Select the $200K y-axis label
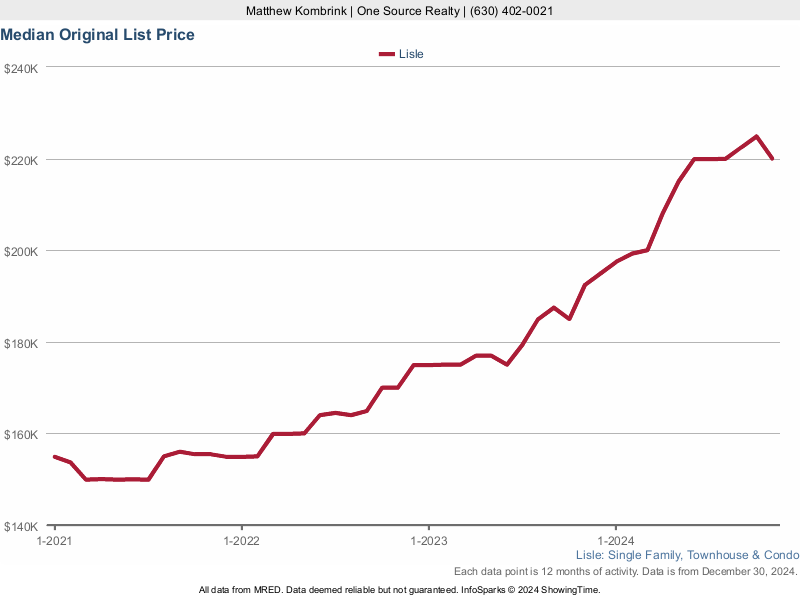Viewport: 800px width, 600px height. [x=21, y=252]
